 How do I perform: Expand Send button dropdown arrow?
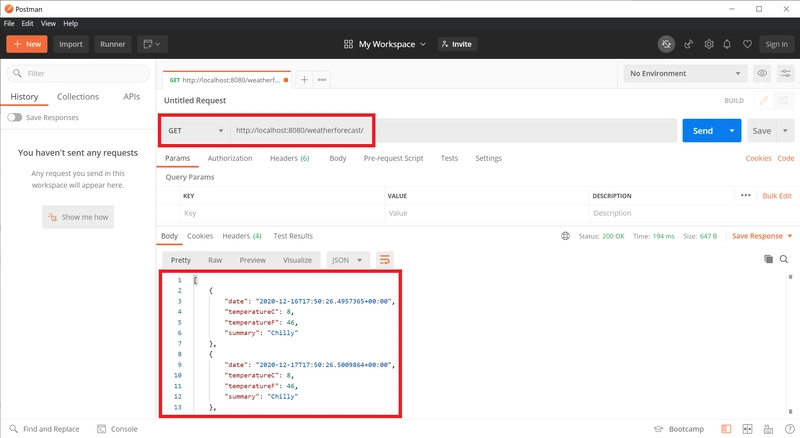732,131
